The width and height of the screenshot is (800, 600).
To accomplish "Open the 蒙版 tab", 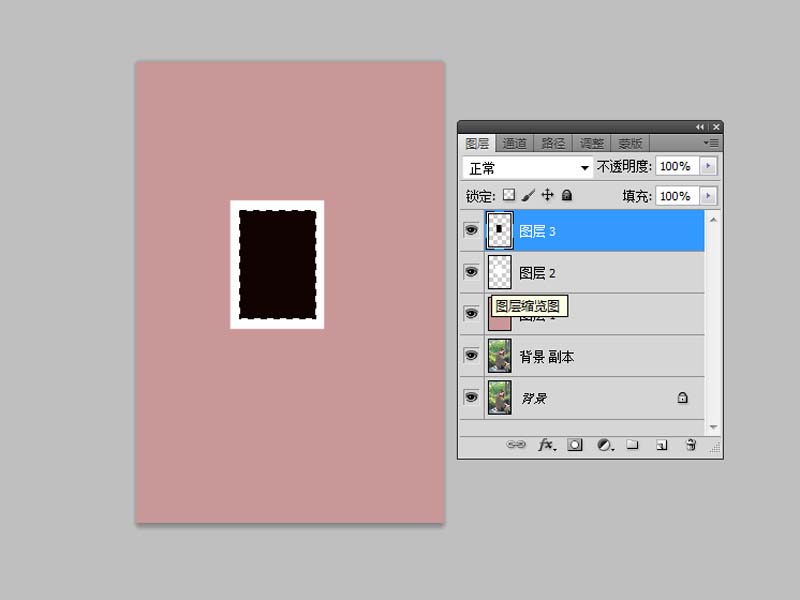I will (x=630, y=143).
